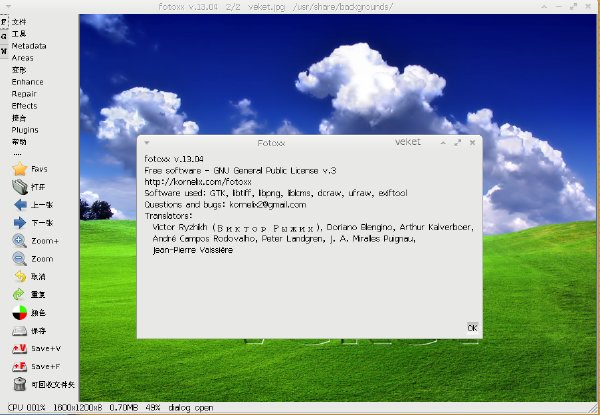Click the 'fotoxx v.13.04' version line
The height and width of the screenshot is (415, 600).
(174, 159)
